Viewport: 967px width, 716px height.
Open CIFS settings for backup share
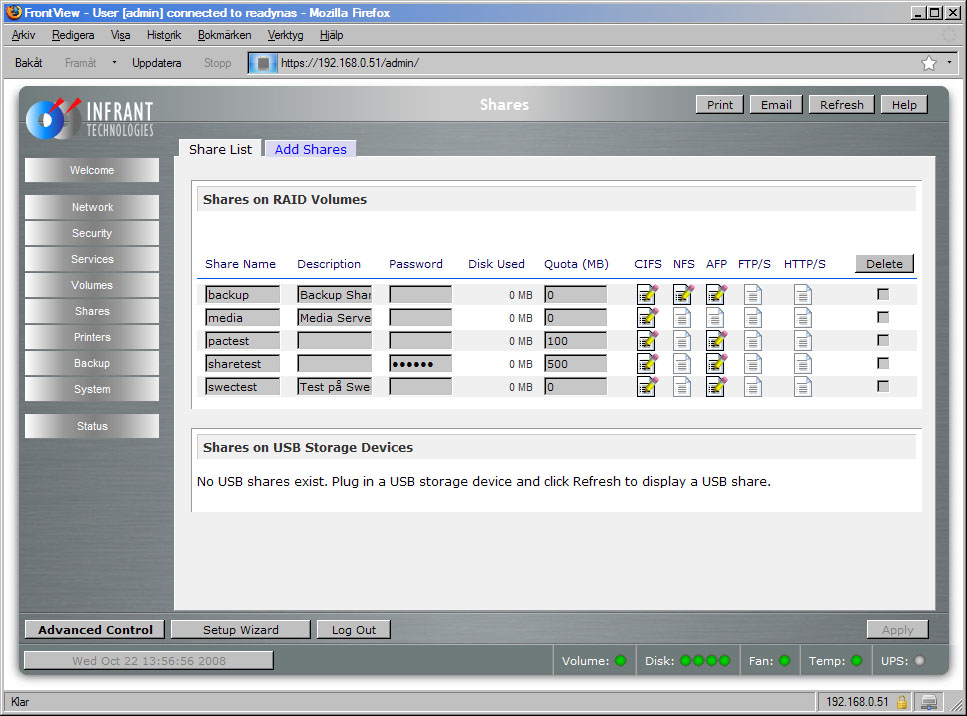tap(647, 294)
